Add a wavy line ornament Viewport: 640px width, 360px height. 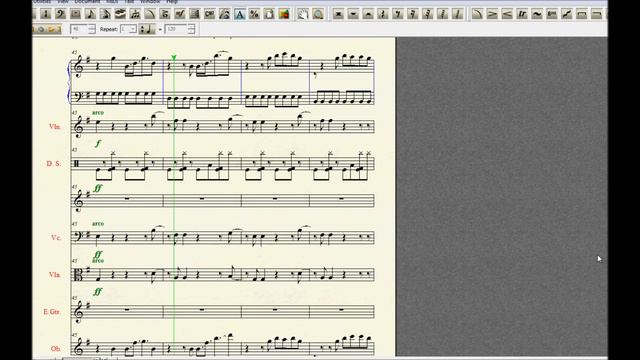[537, 14]
